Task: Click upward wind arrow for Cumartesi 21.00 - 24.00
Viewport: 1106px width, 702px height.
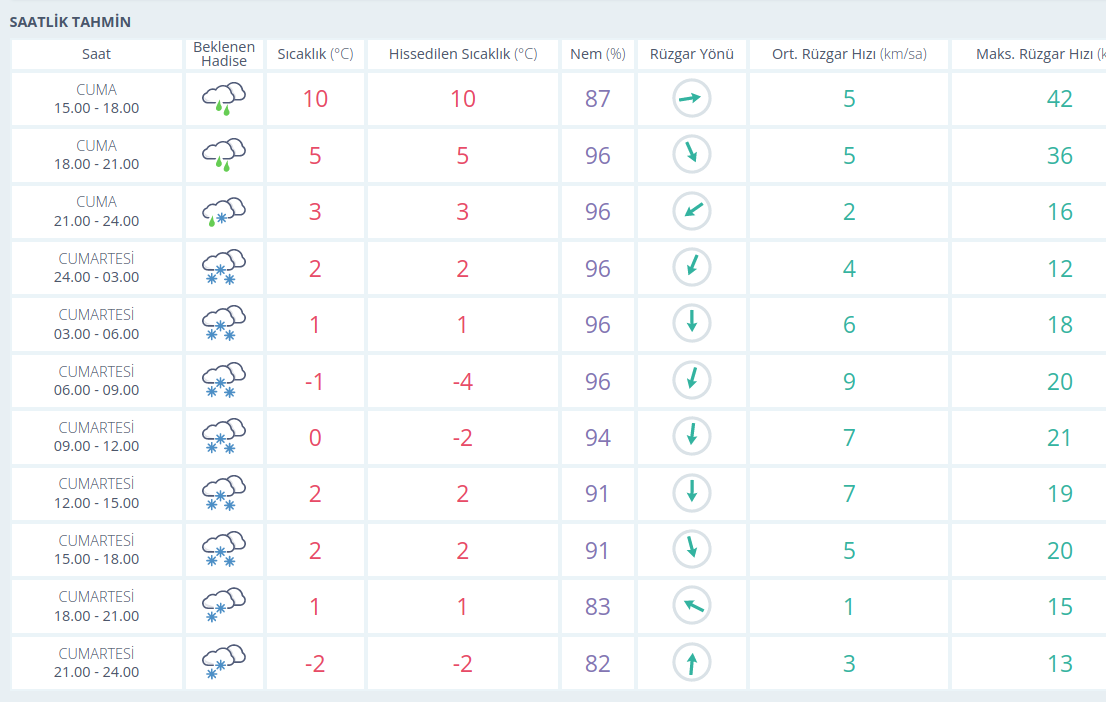Action: click(x=691, y=663)
